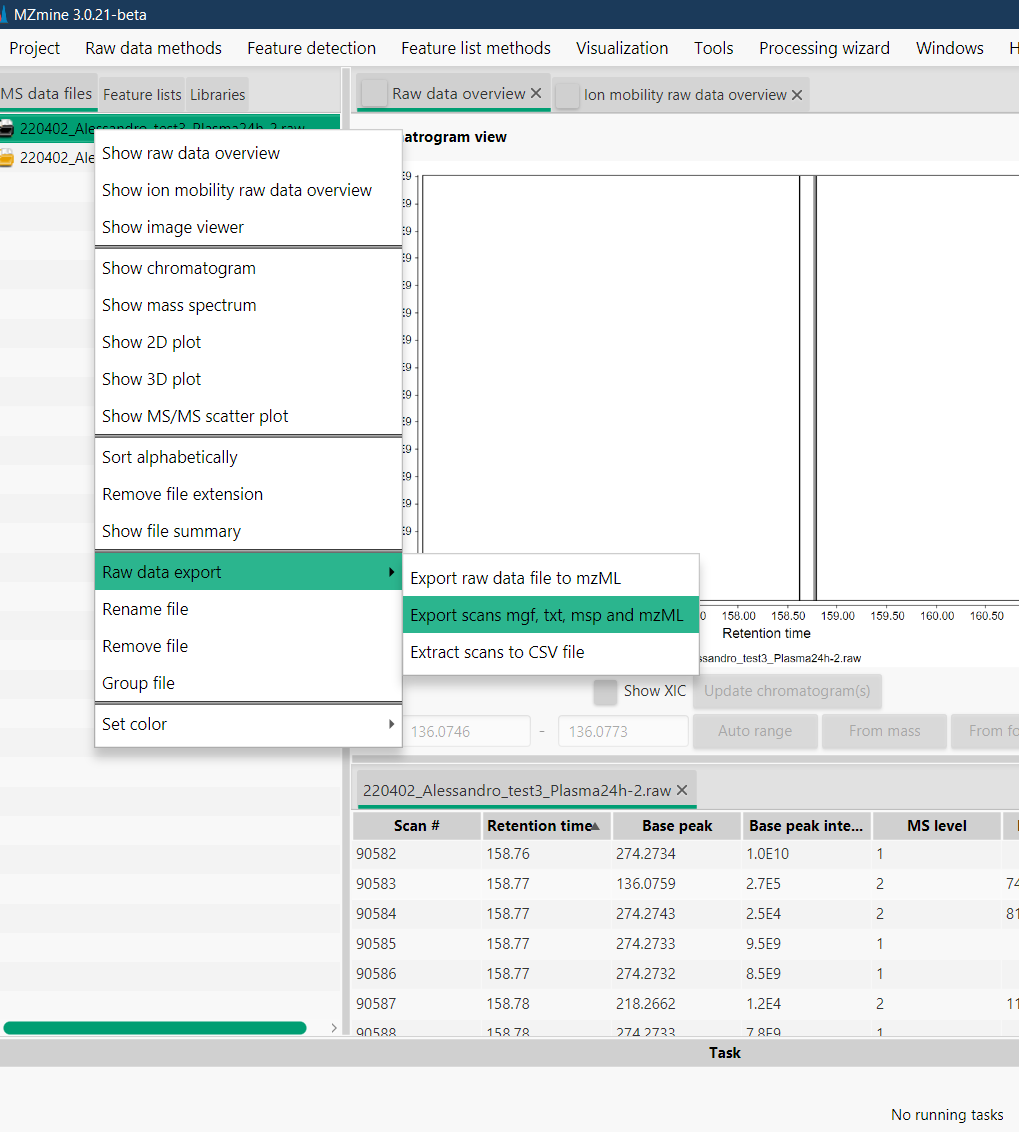Open the Feature detection menu
The image size is (1019, 1132).
[x=311, y=48]
